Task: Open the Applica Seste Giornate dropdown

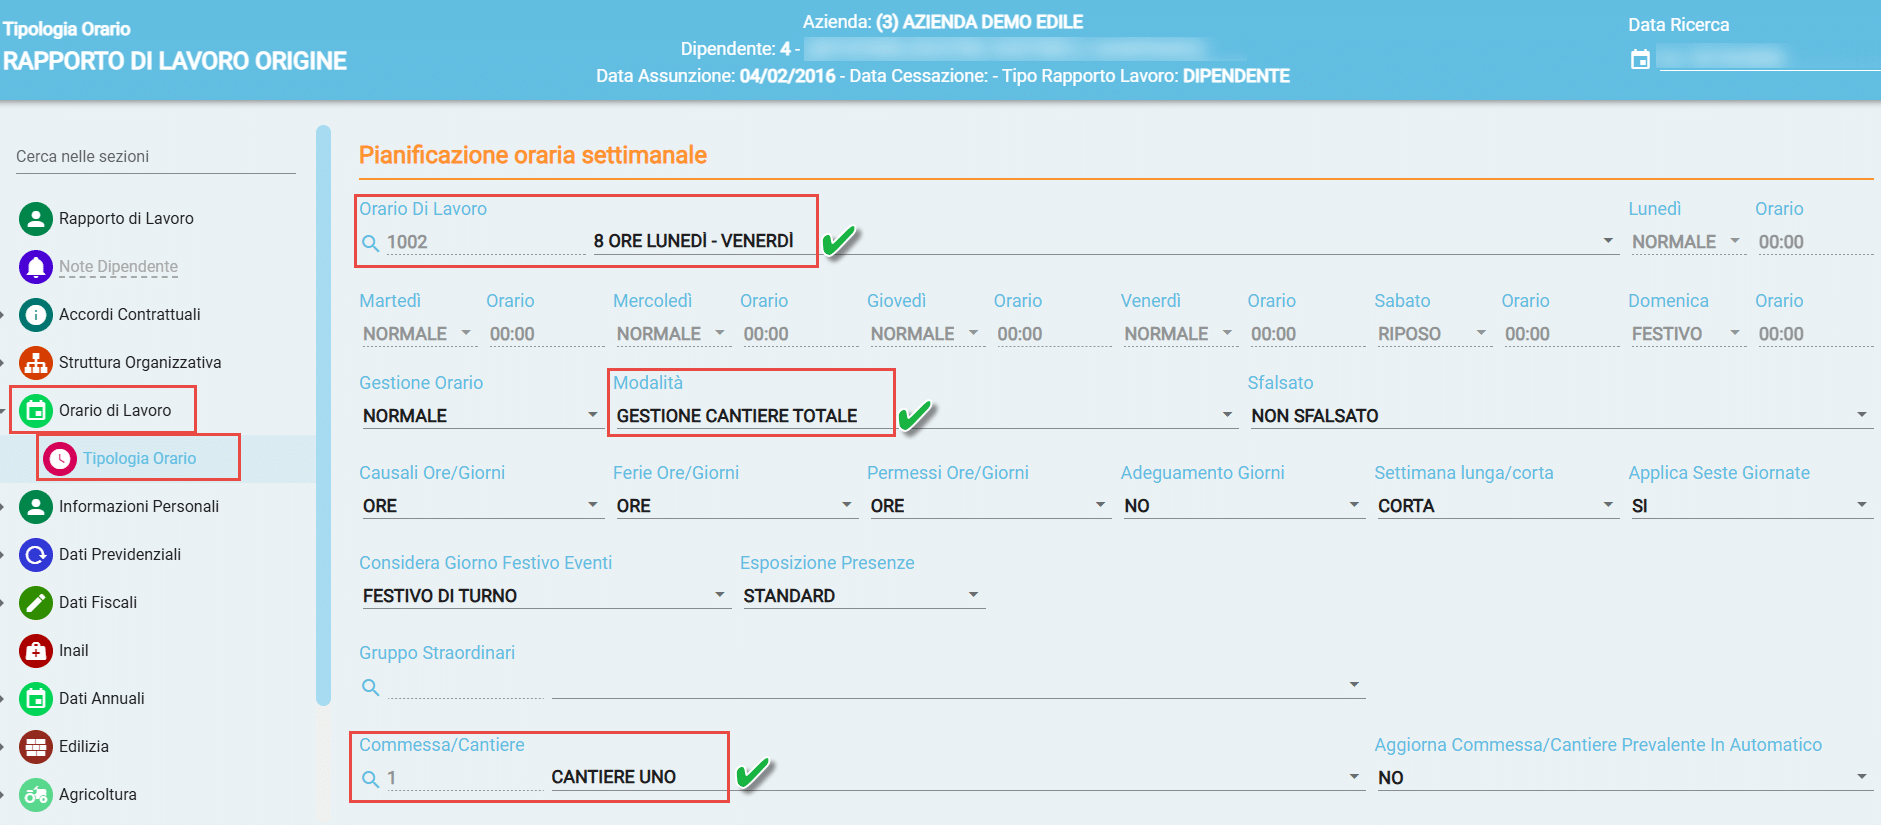Action: coord(1750,506)
